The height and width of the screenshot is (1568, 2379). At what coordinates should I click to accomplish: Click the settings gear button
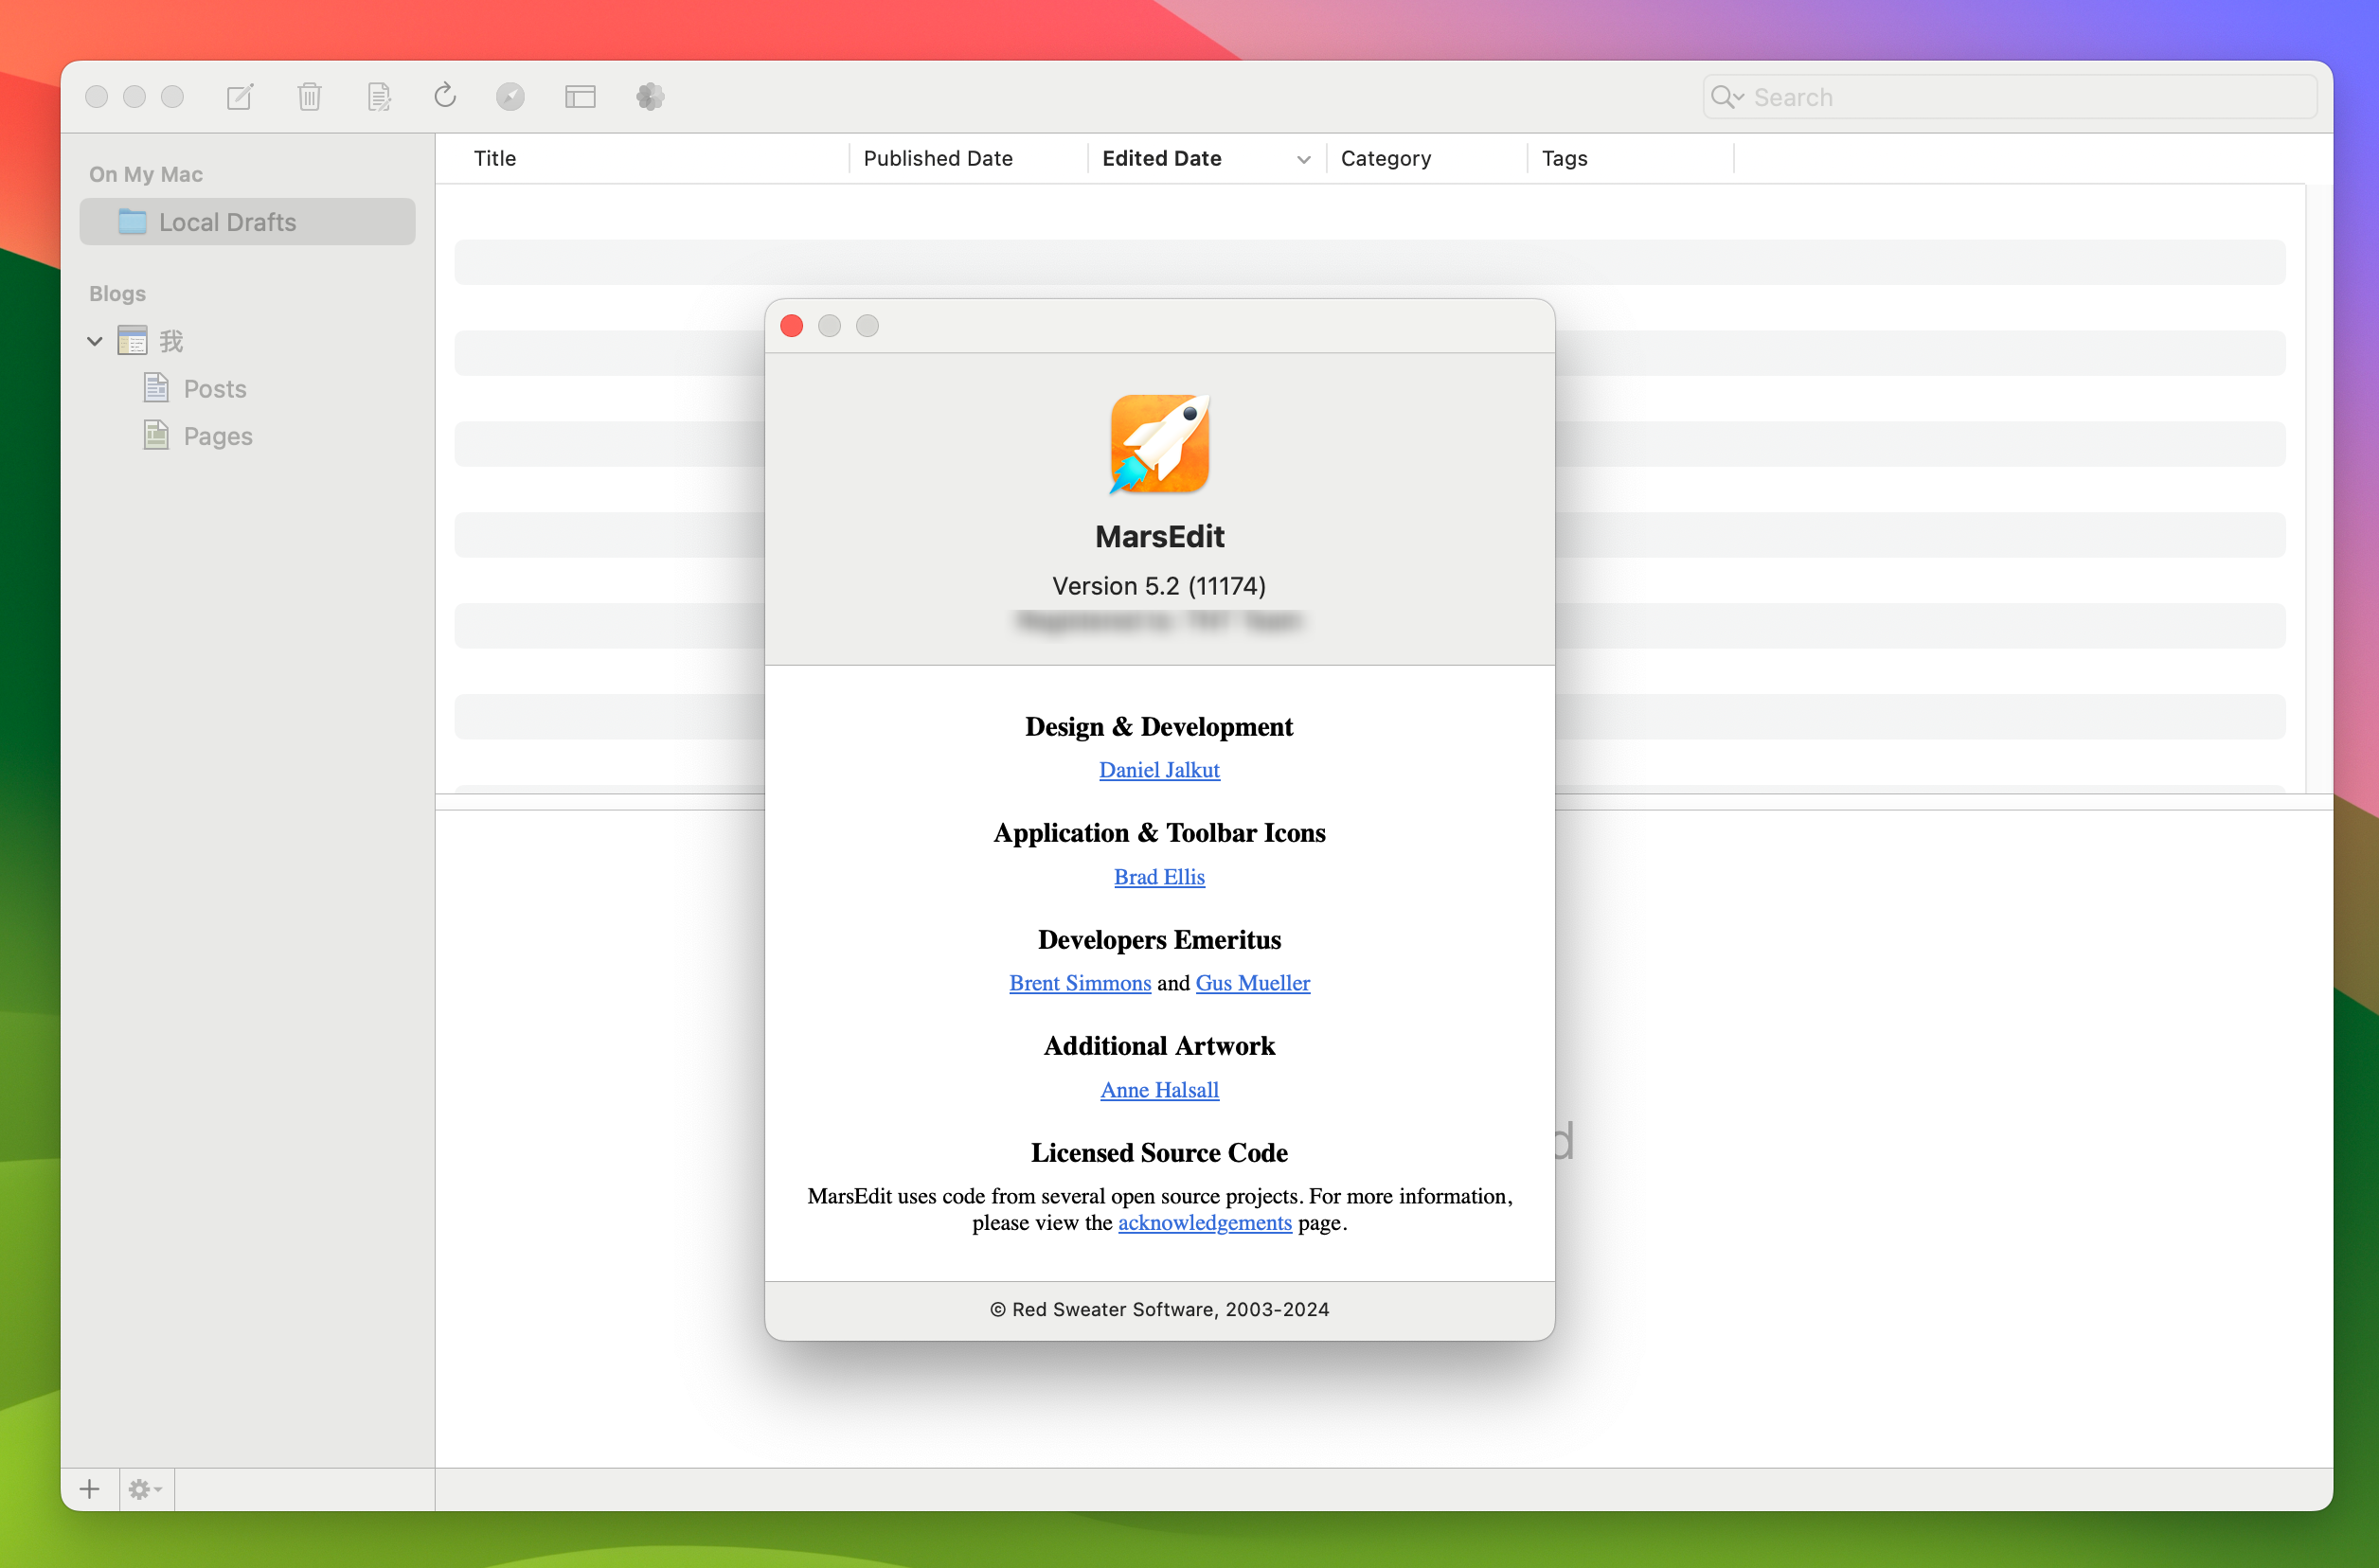[145, 1489]
